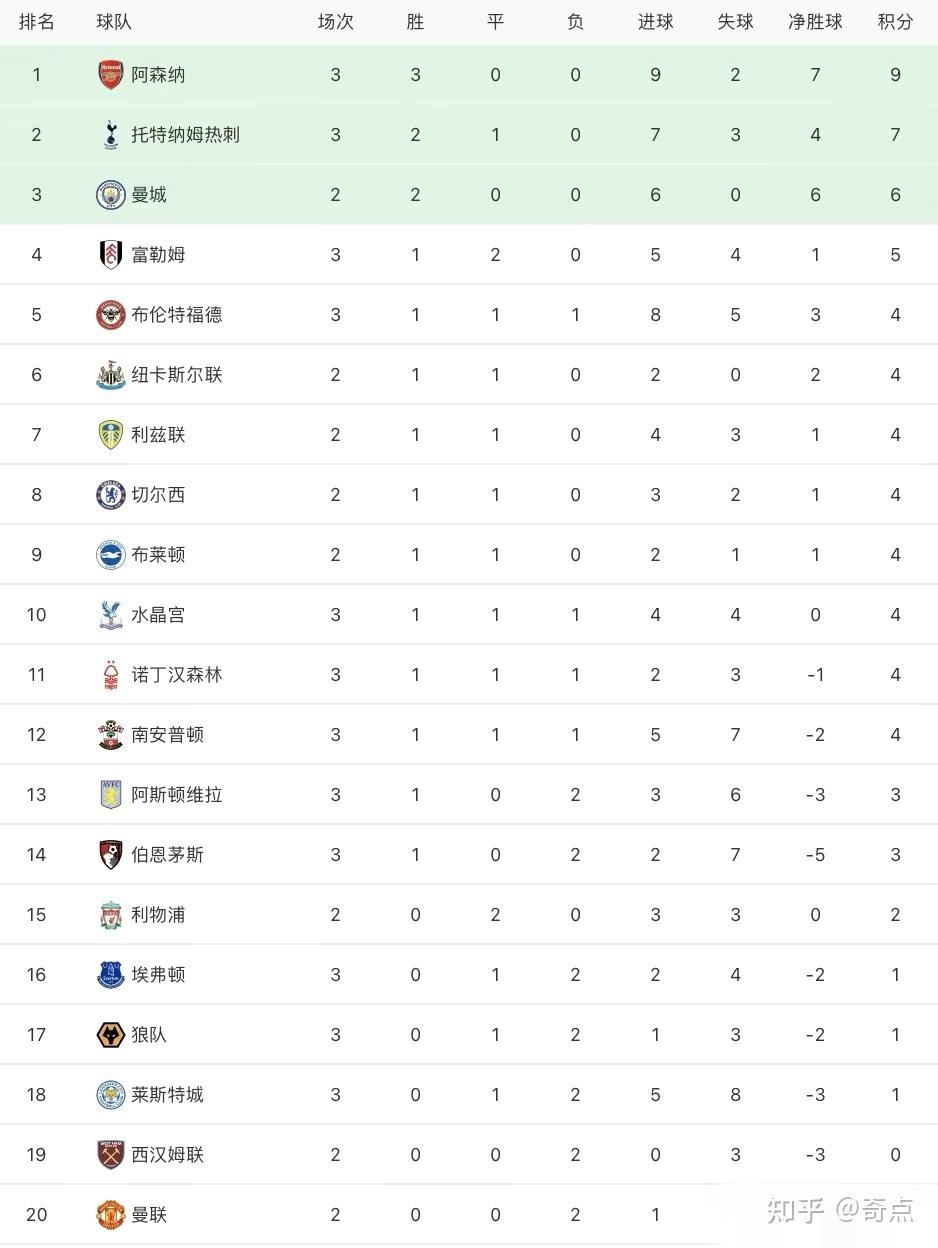The width and height of the screenshot is (938, 1248).
Task: Click the Chelsea club crest icon
Action: click(x=110, y=495)
